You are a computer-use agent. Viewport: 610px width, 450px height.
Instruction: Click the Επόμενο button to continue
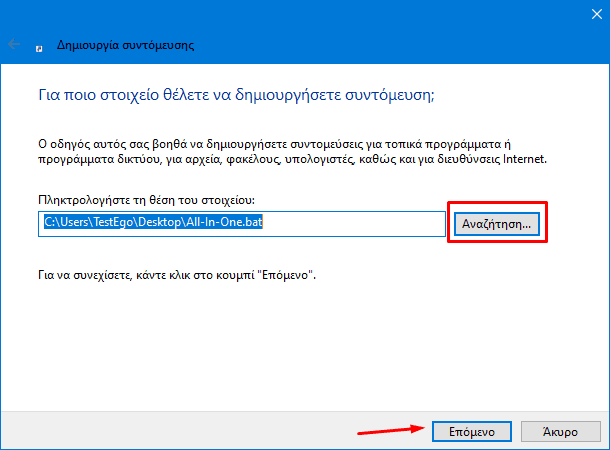click(x=472, y=432)
